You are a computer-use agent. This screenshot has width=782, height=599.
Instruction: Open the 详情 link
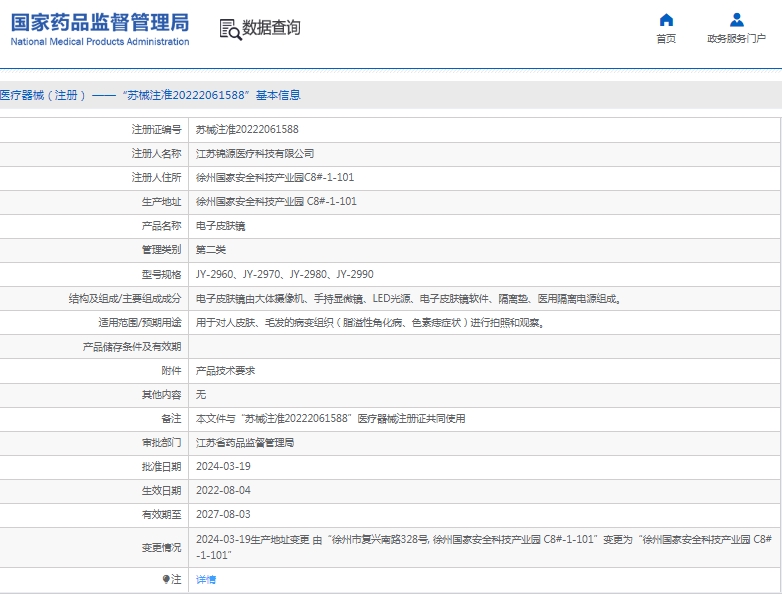[x=206, y=580]
